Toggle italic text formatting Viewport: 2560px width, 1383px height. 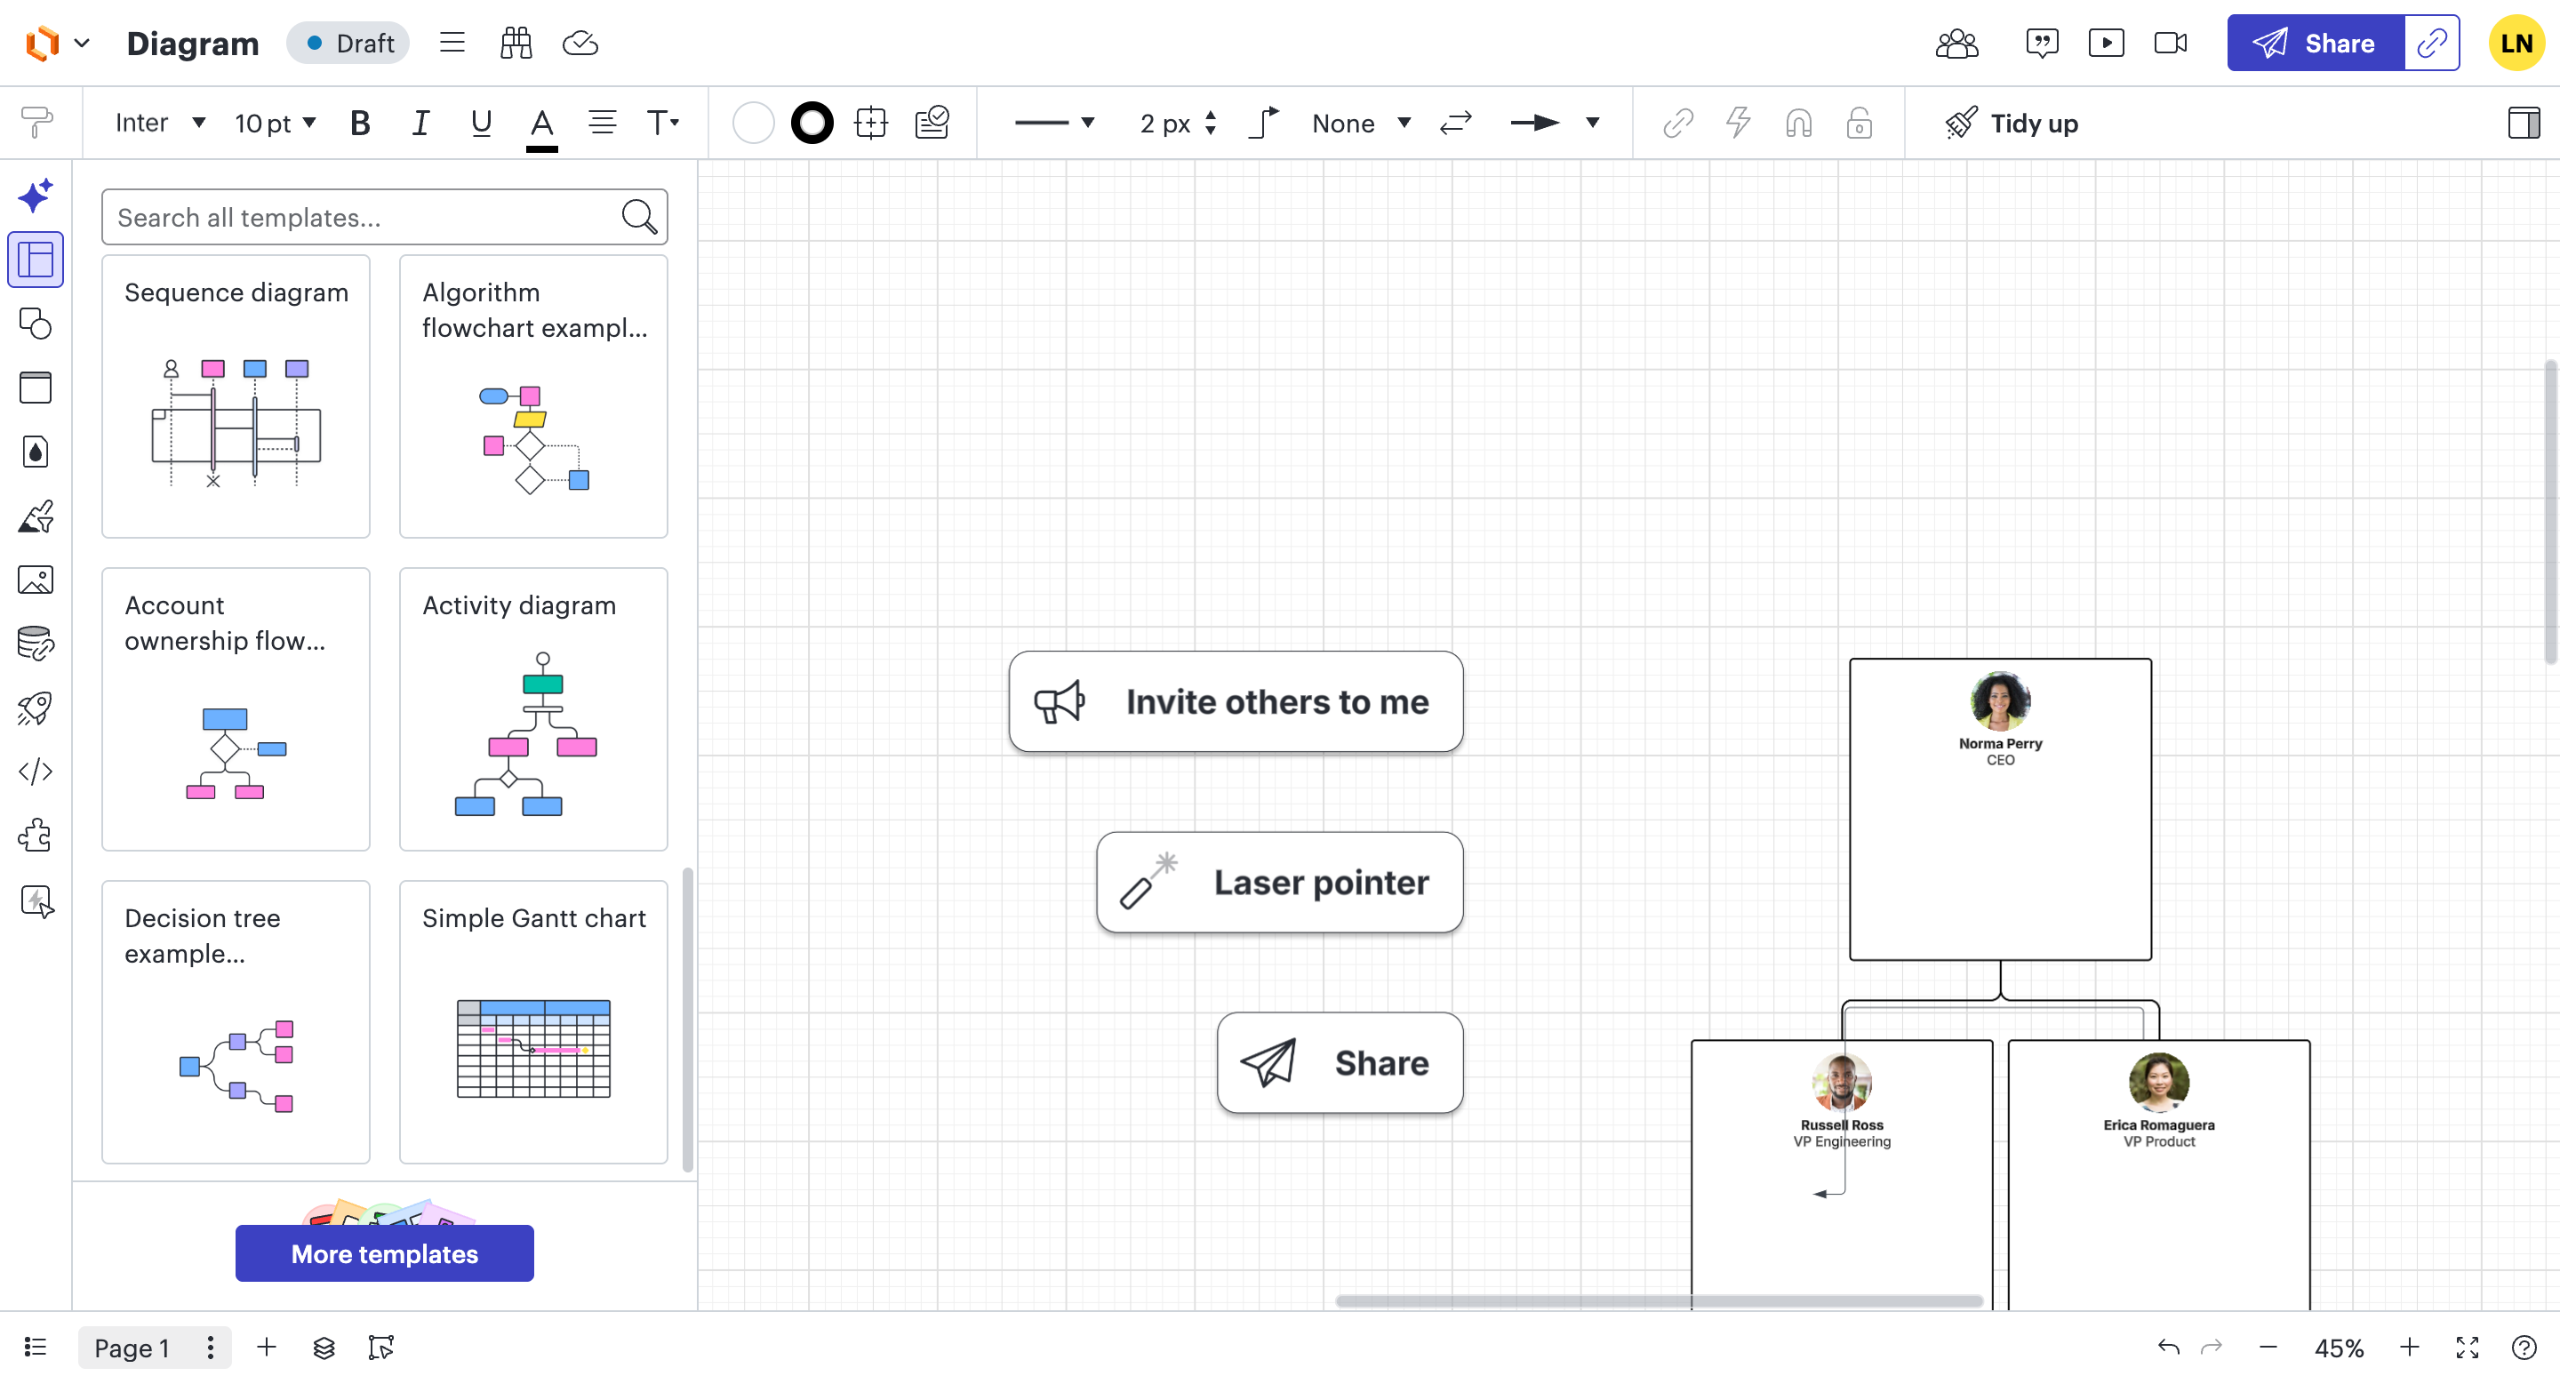click(420, 123)
